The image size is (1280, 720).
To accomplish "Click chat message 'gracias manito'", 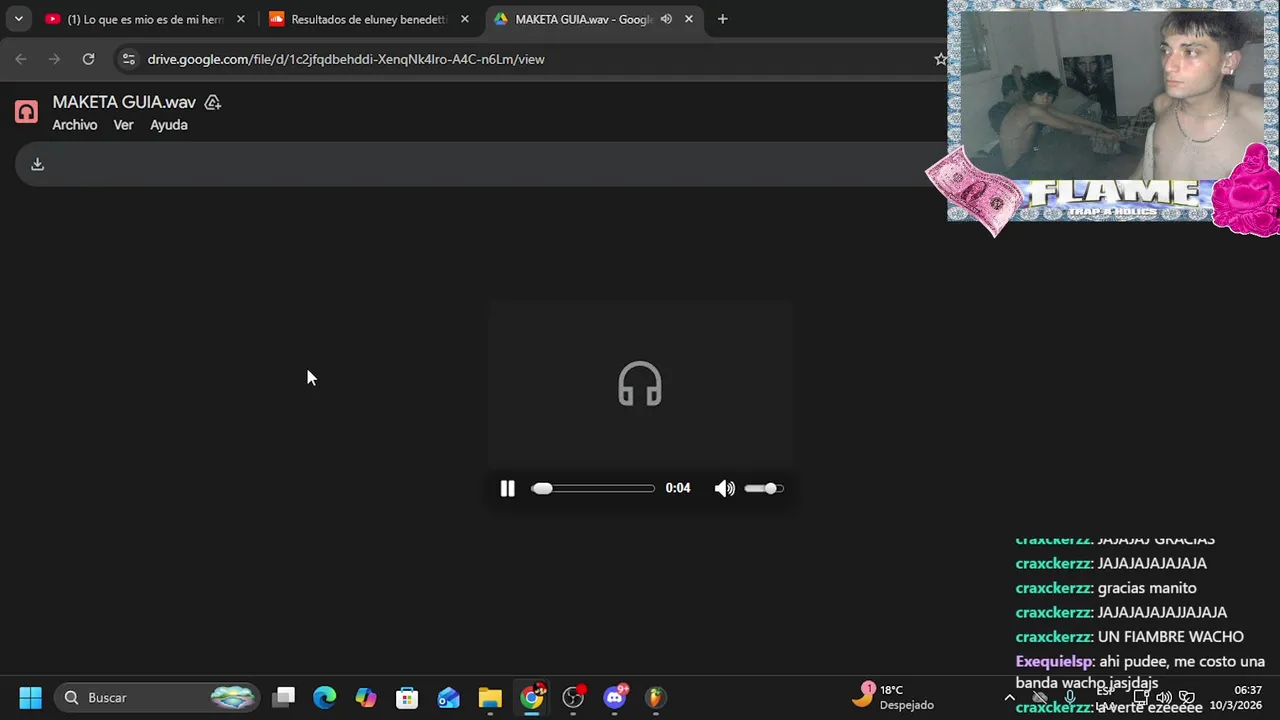I will [x=1147, y=588].
